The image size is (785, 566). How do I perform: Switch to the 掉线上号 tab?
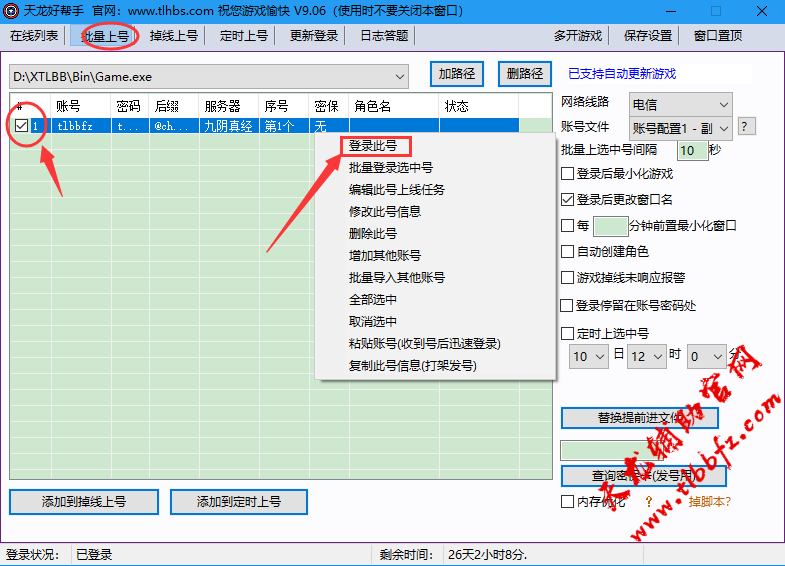[x=174, y=35]
